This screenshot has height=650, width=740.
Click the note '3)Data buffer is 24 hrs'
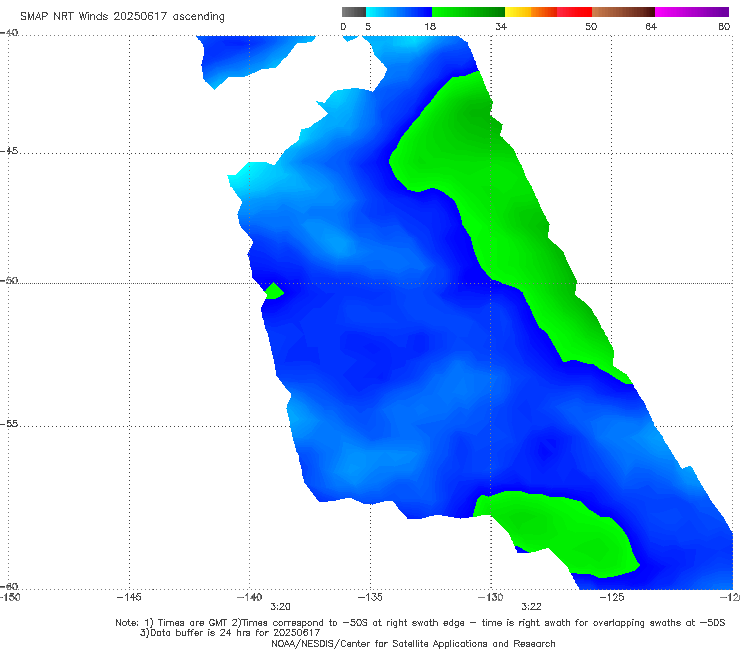tap(230, 633)
